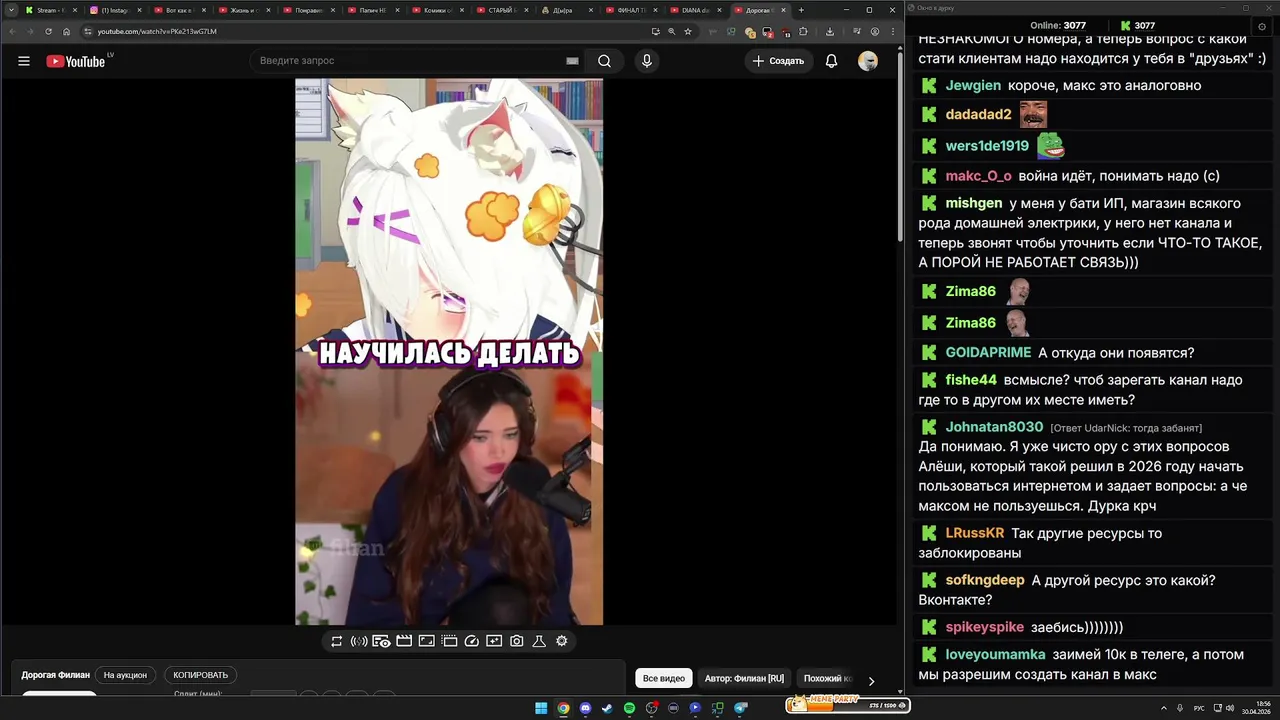Click the MEME PARTY progress bar widget
Viewport: 1280px width, 720px height.
click(847, 704)
